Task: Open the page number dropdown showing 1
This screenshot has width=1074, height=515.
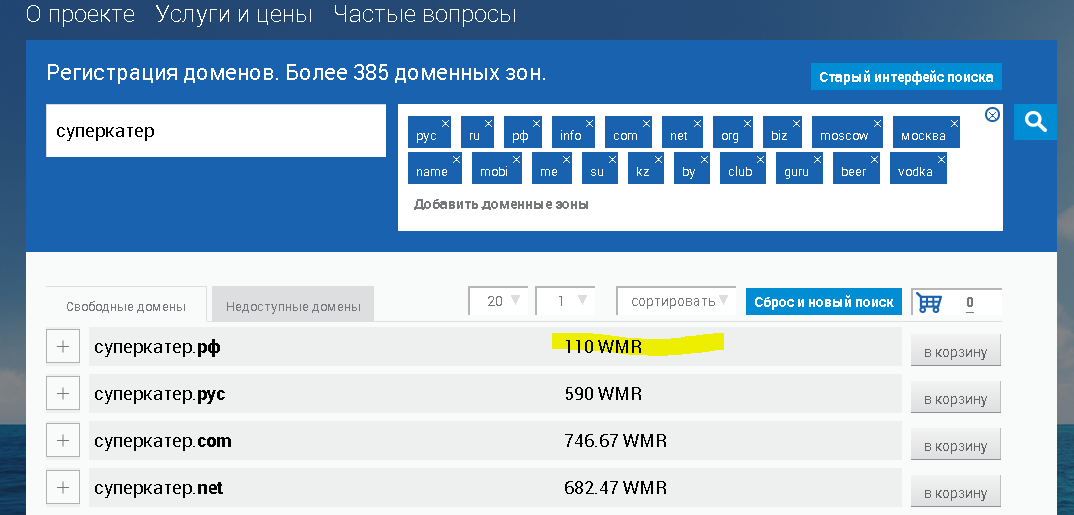Action: click(x=565, y=301)
